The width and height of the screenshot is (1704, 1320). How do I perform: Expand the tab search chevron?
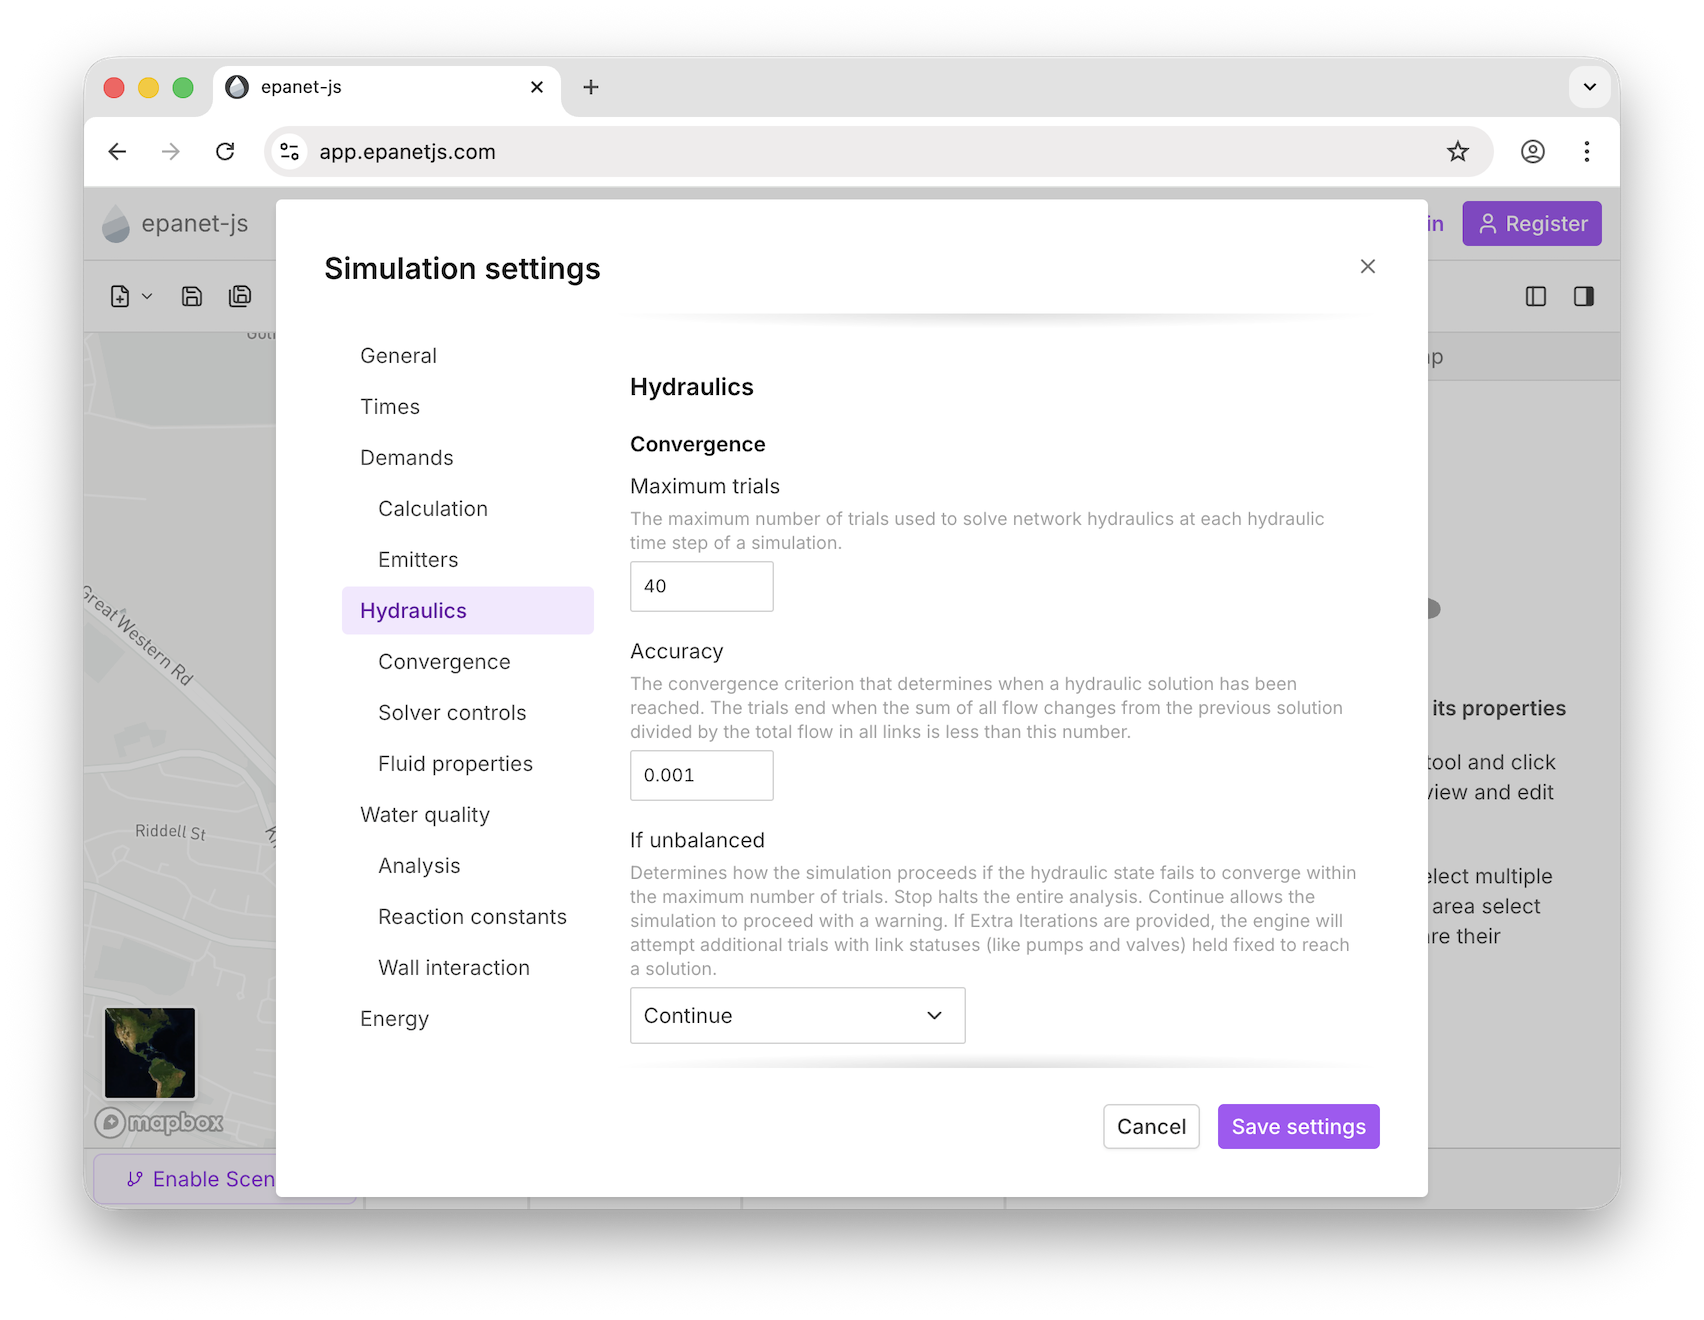(x=1589, y=87)
